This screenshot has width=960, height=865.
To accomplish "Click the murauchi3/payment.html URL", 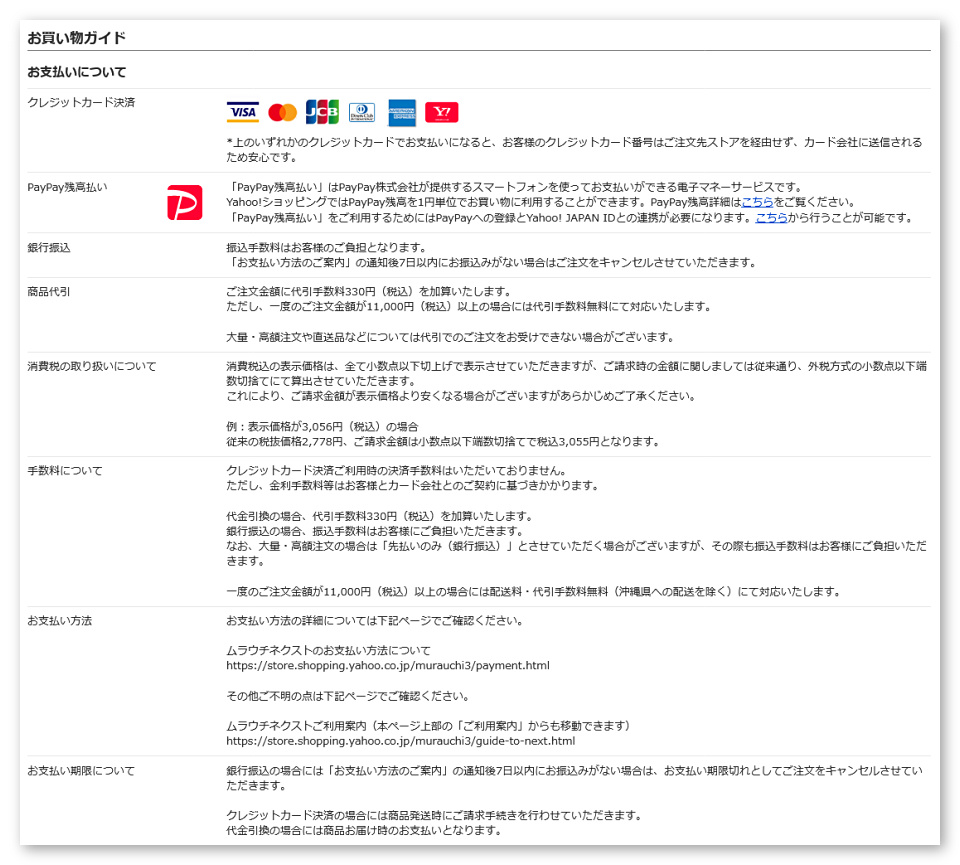I will pyautogui.click(x=388, y=665).
